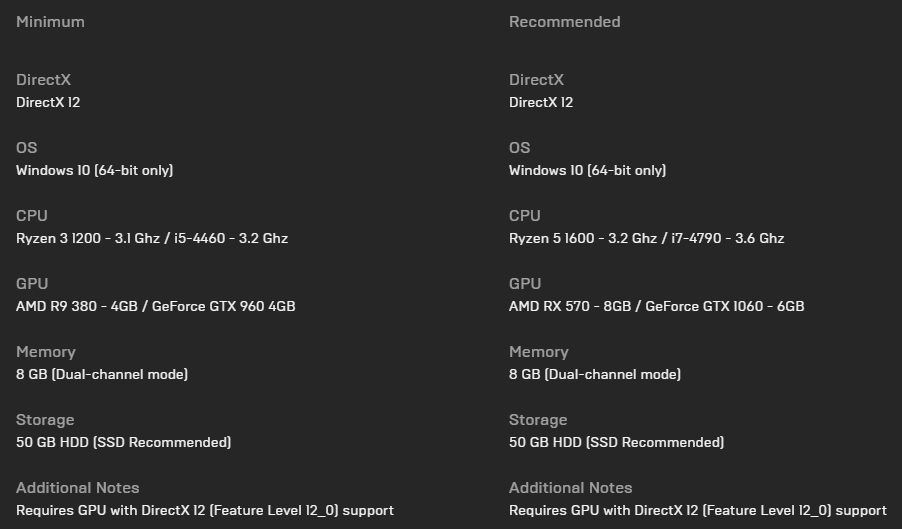902x529 pixels.
Task: Click minimum DirectX 12 value
Action: pyautogui.click(x=48, y=102)
